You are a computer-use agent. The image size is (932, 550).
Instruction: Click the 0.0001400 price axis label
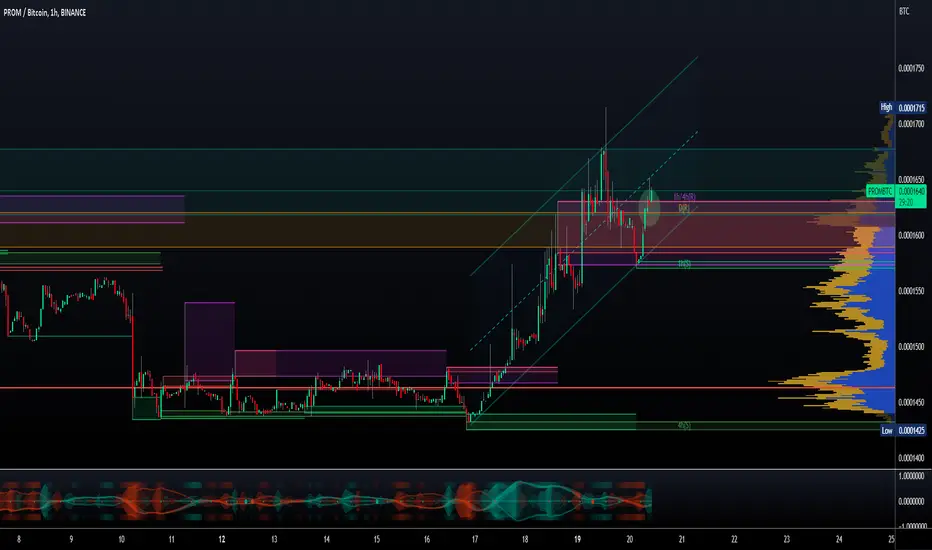(x=911, y=458)
